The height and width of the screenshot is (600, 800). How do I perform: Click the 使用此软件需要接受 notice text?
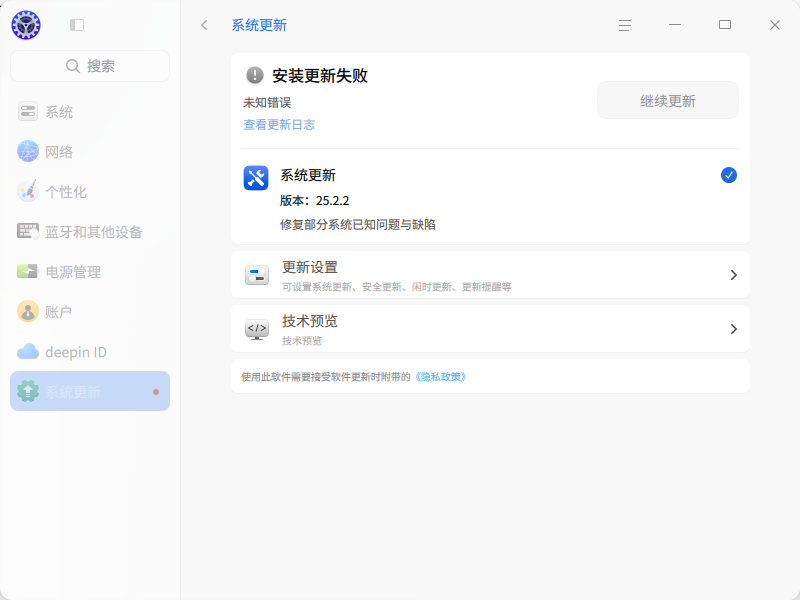coord(326,377)
